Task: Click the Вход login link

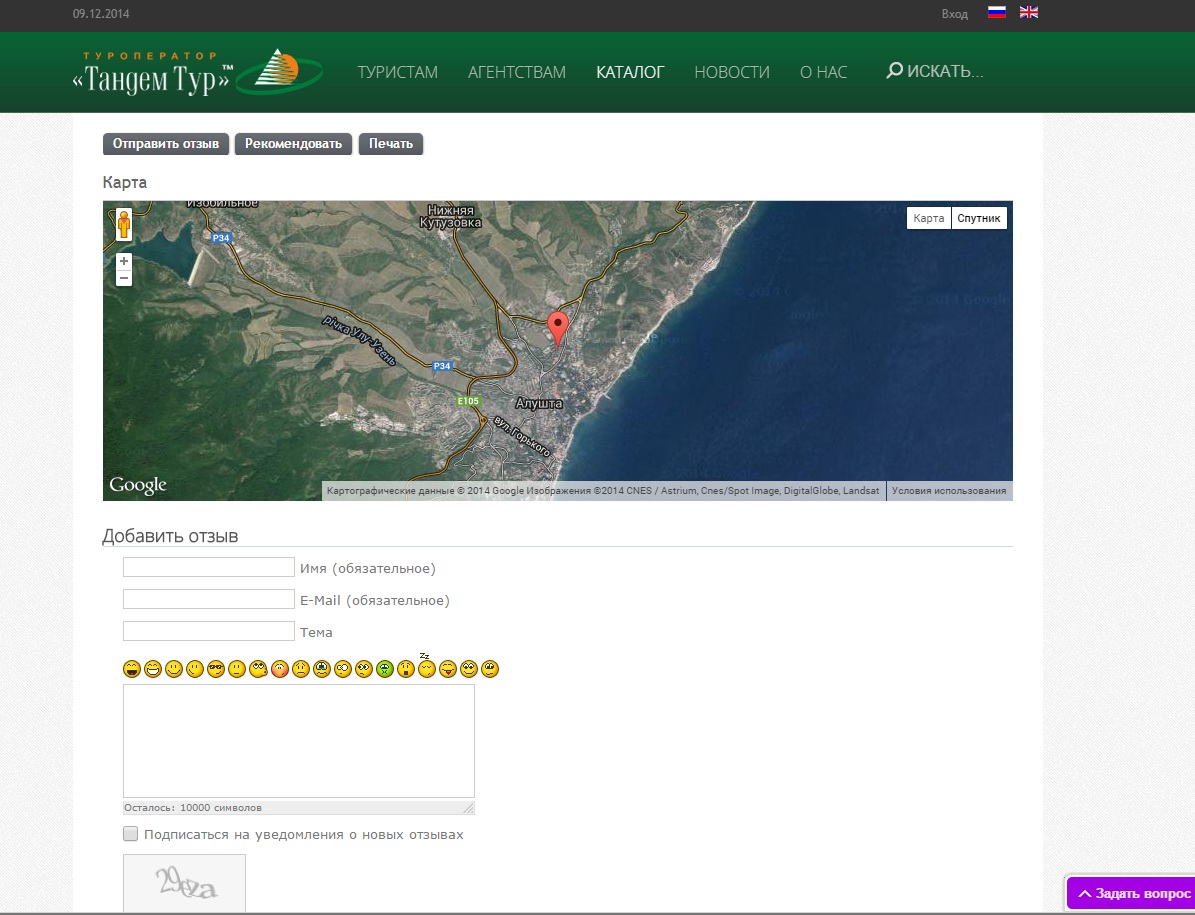Action: pos(954,14)
